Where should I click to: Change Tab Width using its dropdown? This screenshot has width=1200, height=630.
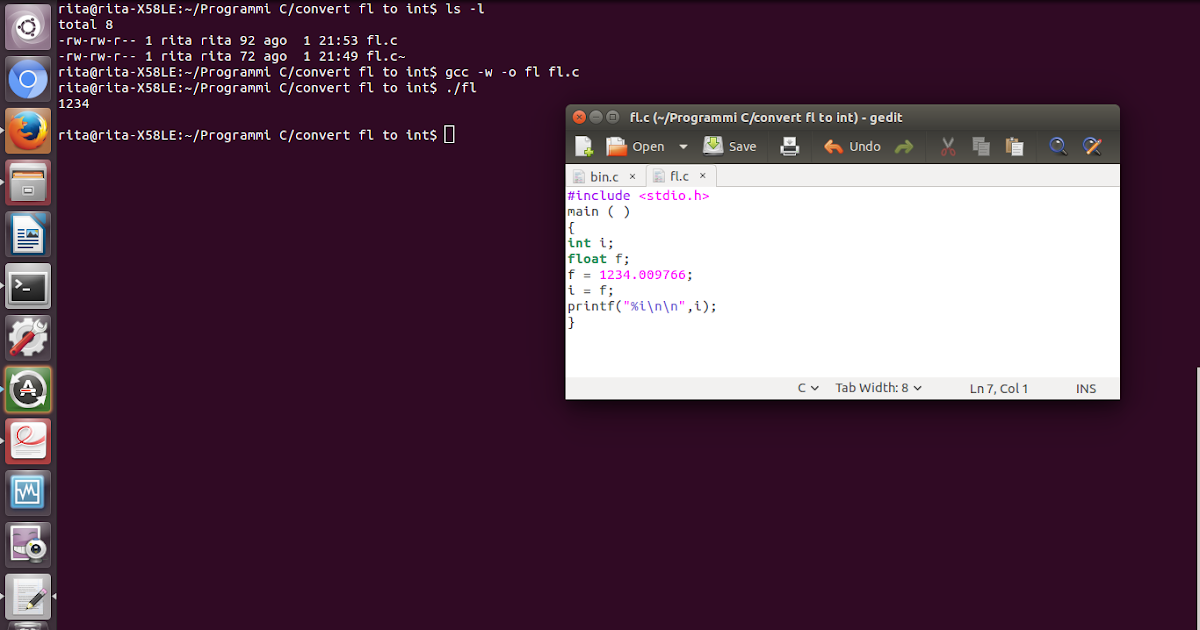pyautogui.click(x=878, y=388)
